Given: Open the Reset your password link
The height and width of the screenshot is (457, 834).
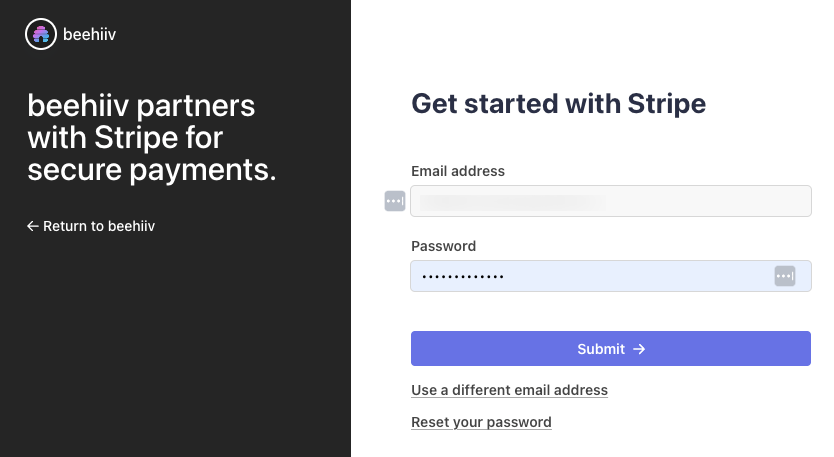Looking at the screenshot, I should point(481,422).
